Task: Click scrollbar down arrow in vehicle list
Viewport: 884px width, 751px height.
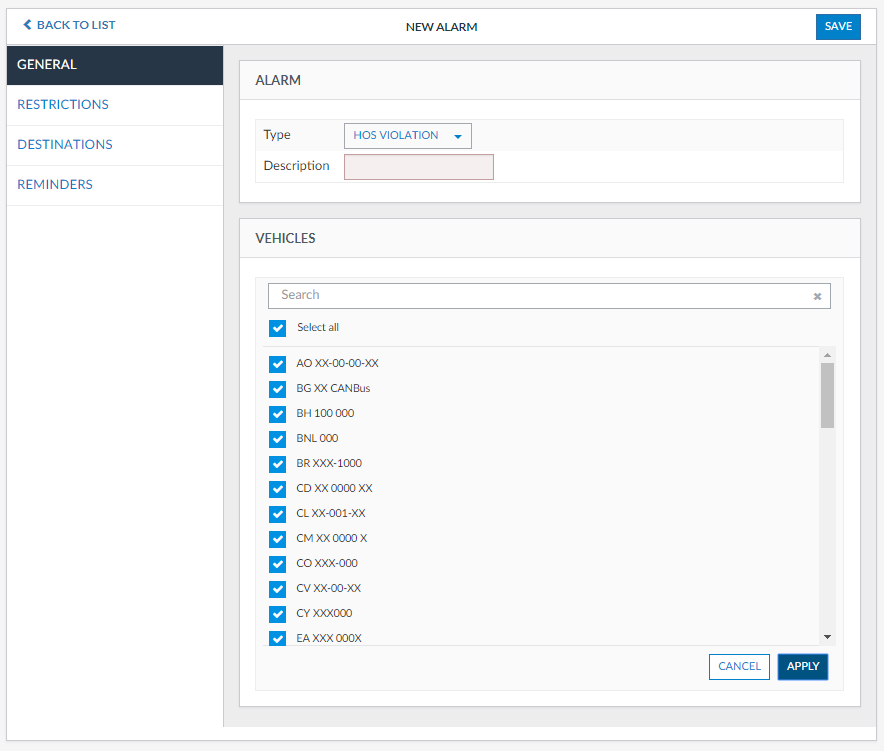Action: (827, 636)
